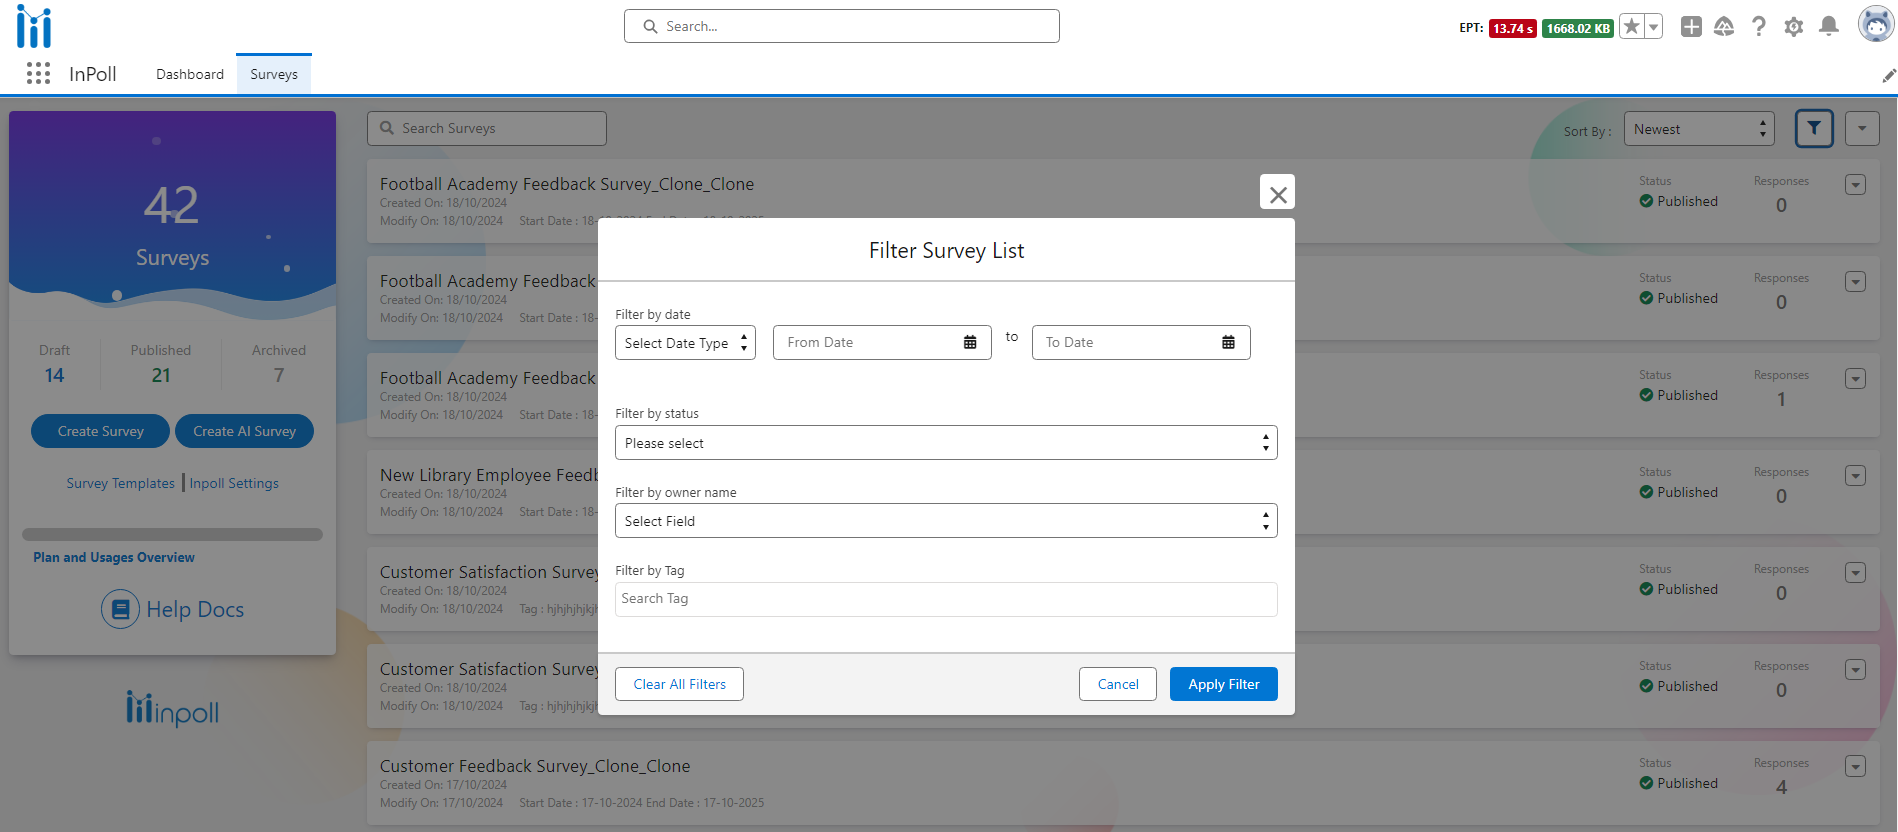This screenshot has height=832, width=1898.
Task: Open the Filter by owner name dropdown
Action: point(946,521)
